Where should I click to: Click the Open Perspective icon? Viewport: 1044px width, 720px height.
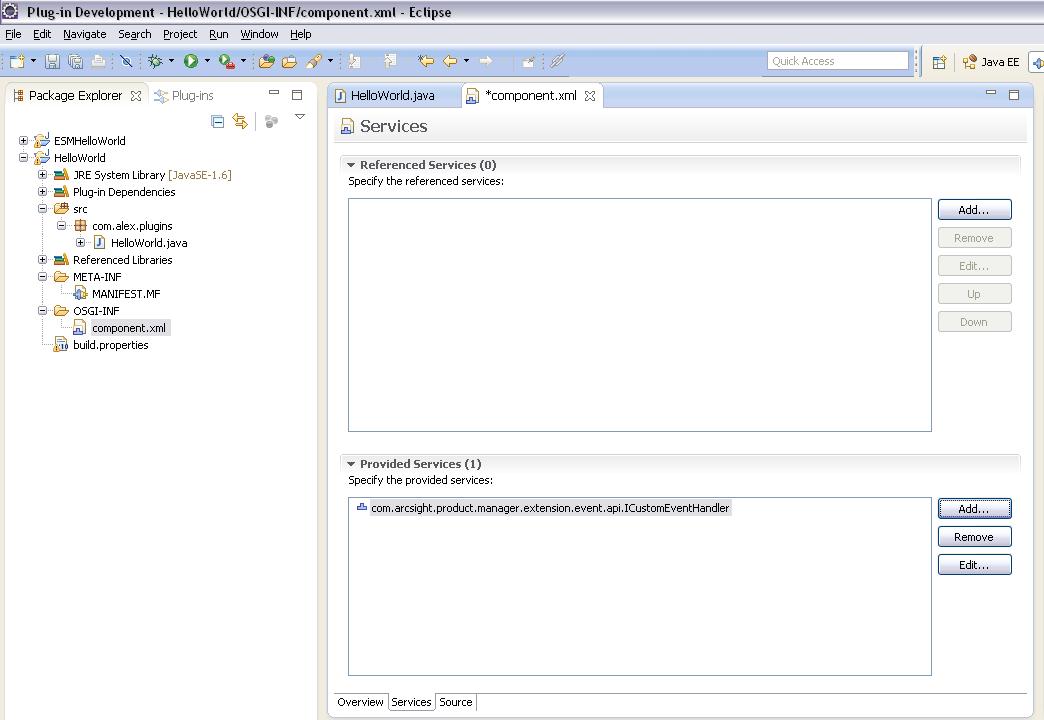[x=939, y=62]
